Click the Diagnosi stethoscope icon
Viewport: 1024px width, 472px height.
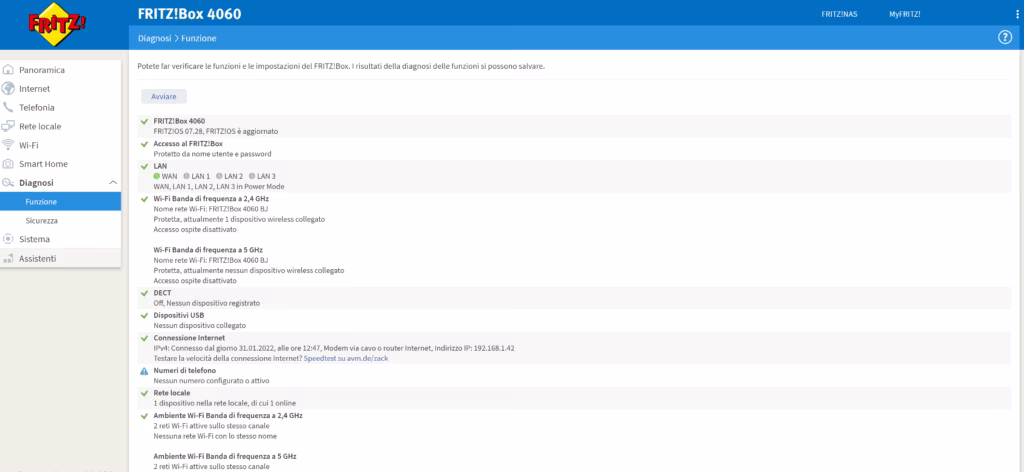[x=8, y=183]
